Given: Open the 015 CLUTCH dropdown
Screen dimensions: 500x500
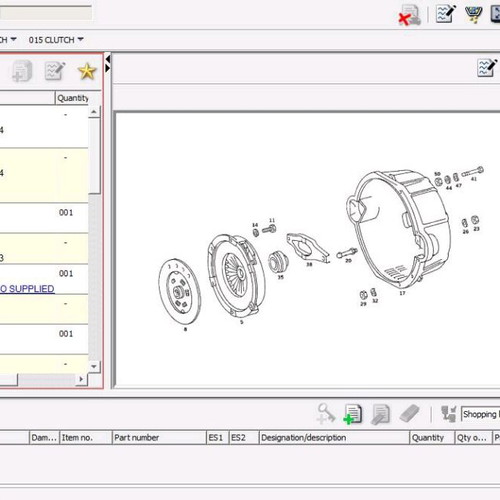Looking at the screenshot, I should pos(56,40).
